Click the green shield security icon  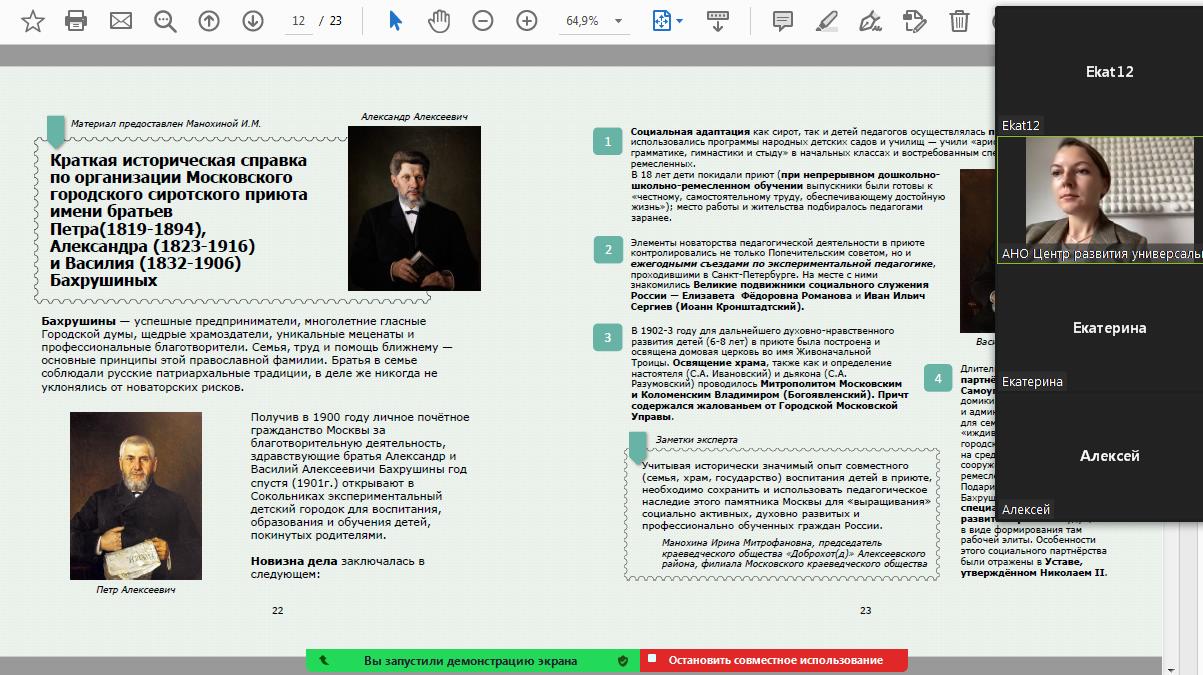click(623, 660)
